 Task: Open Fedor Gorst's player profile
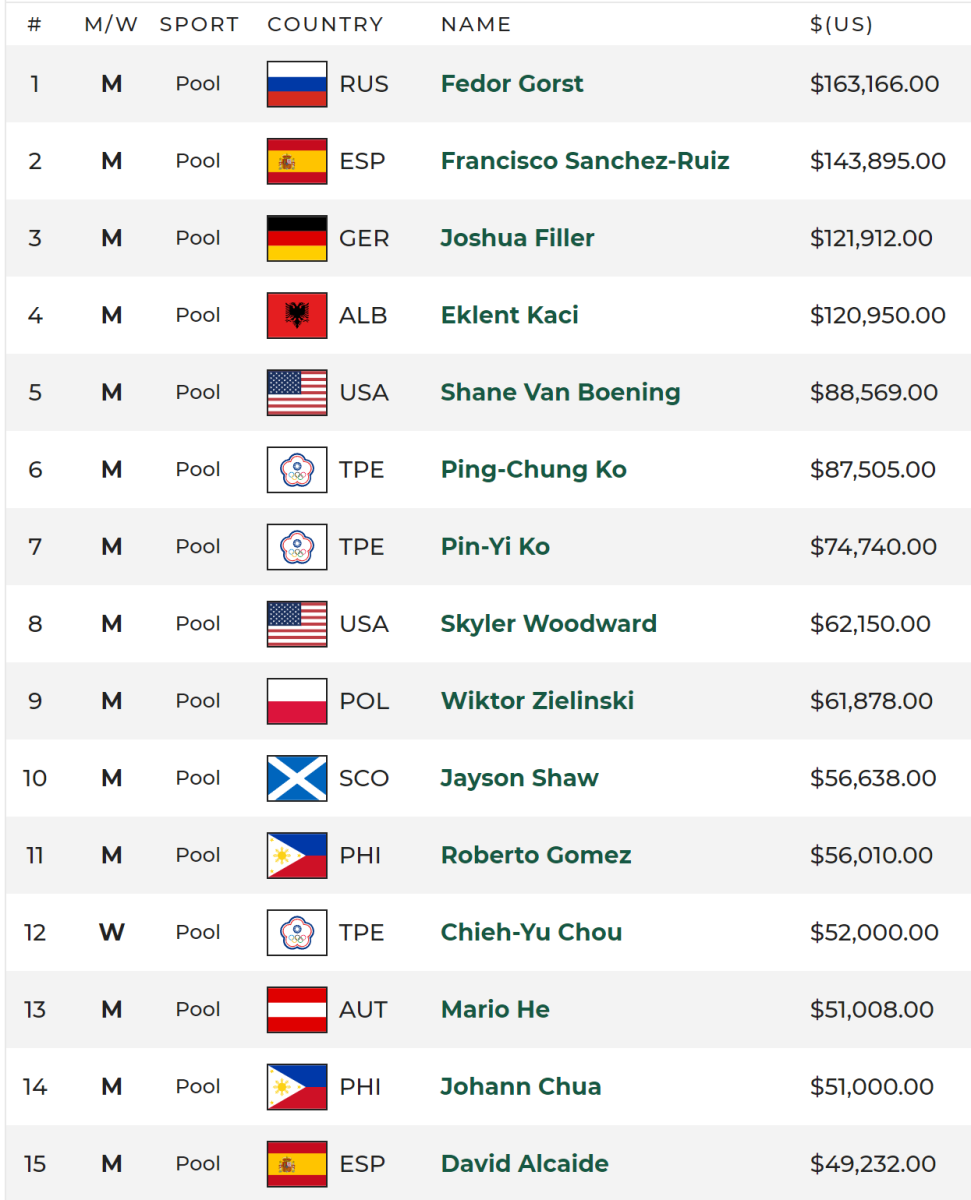pyautogui.click(x=512, y=84)
